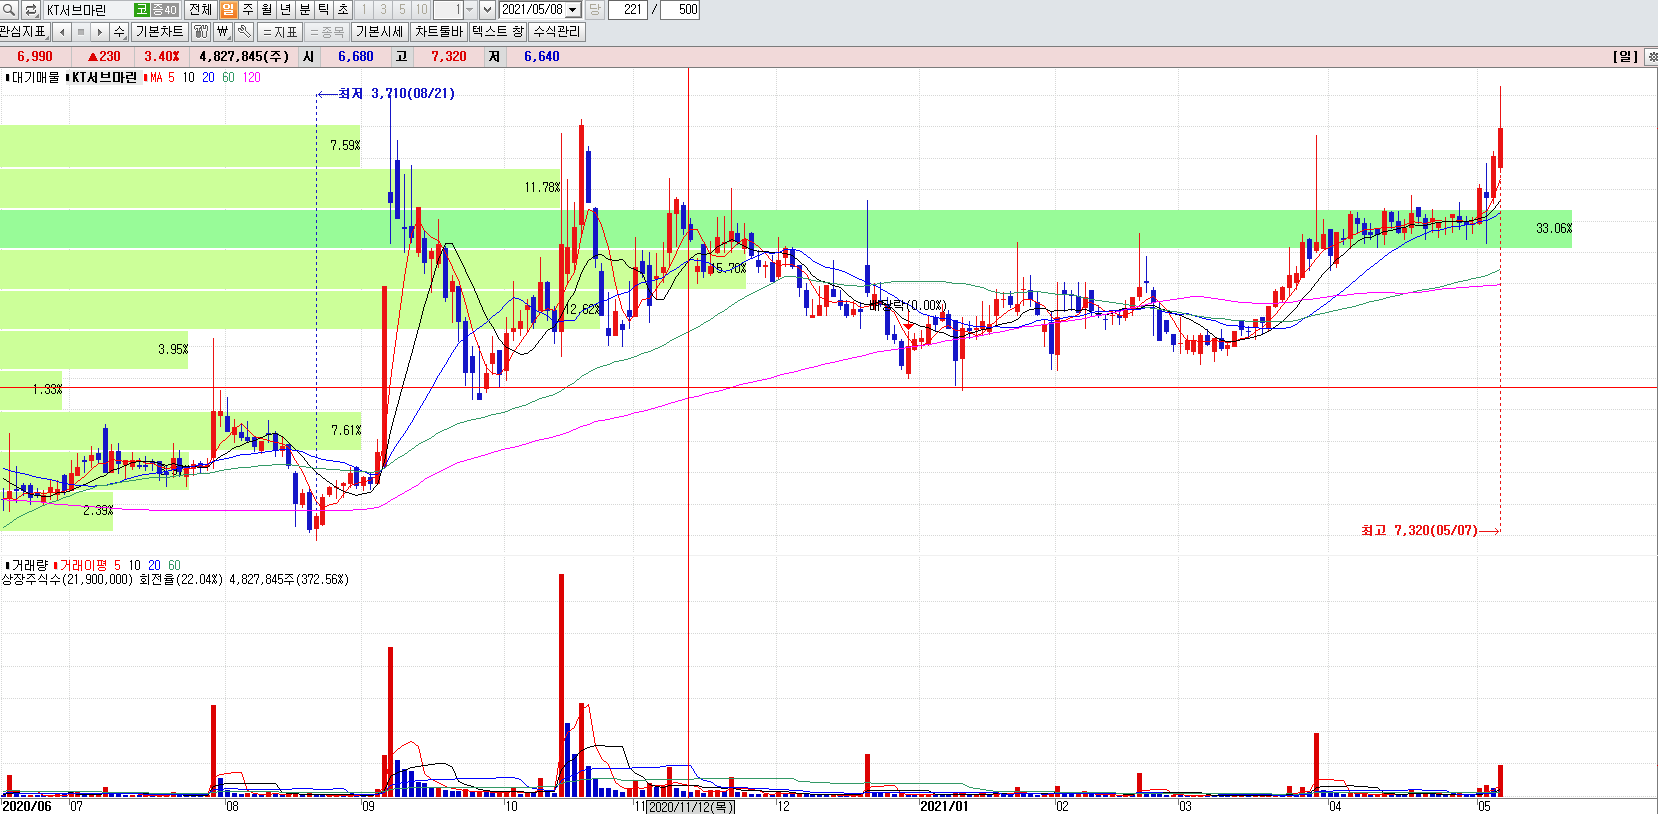
Task: Click the wrench settings icon
Action: (x=244, y=32)
